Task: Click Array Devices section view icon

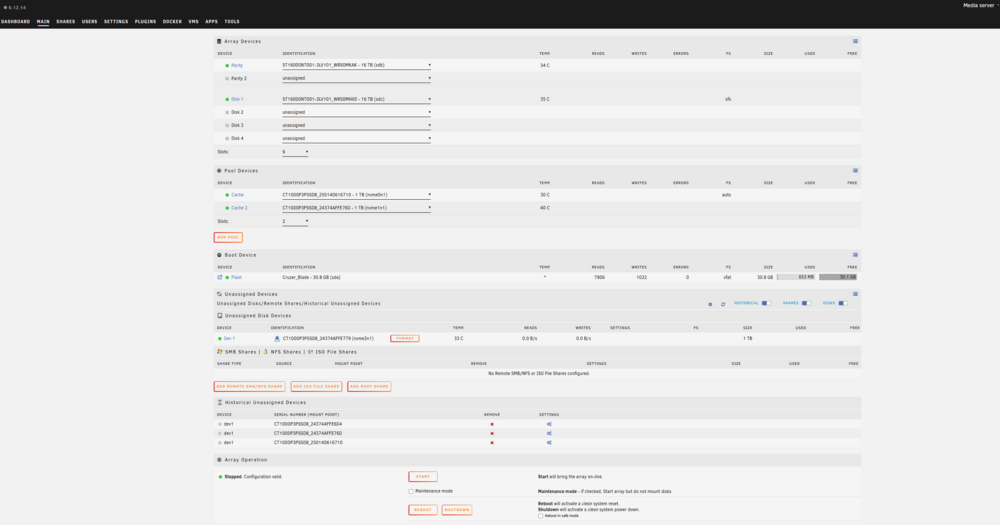Action: tap(855, 41)
